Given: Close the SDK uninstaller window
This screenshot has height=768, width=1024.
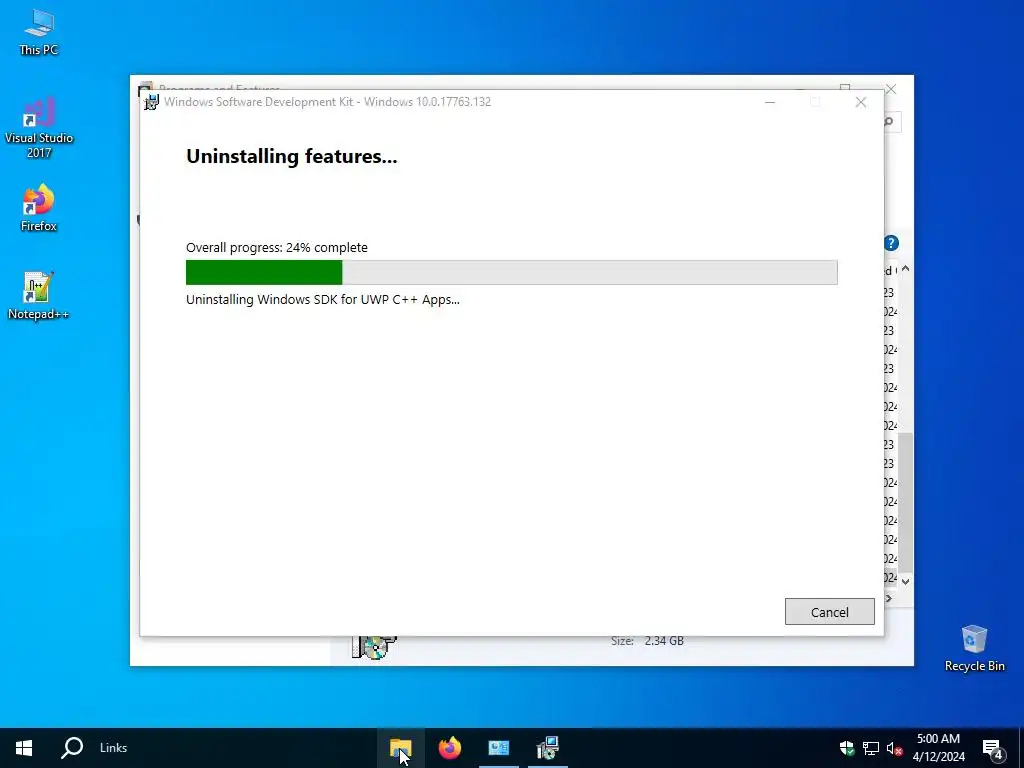Looking at the screenshot, I should pyautogui.click(x=861, y=102).
